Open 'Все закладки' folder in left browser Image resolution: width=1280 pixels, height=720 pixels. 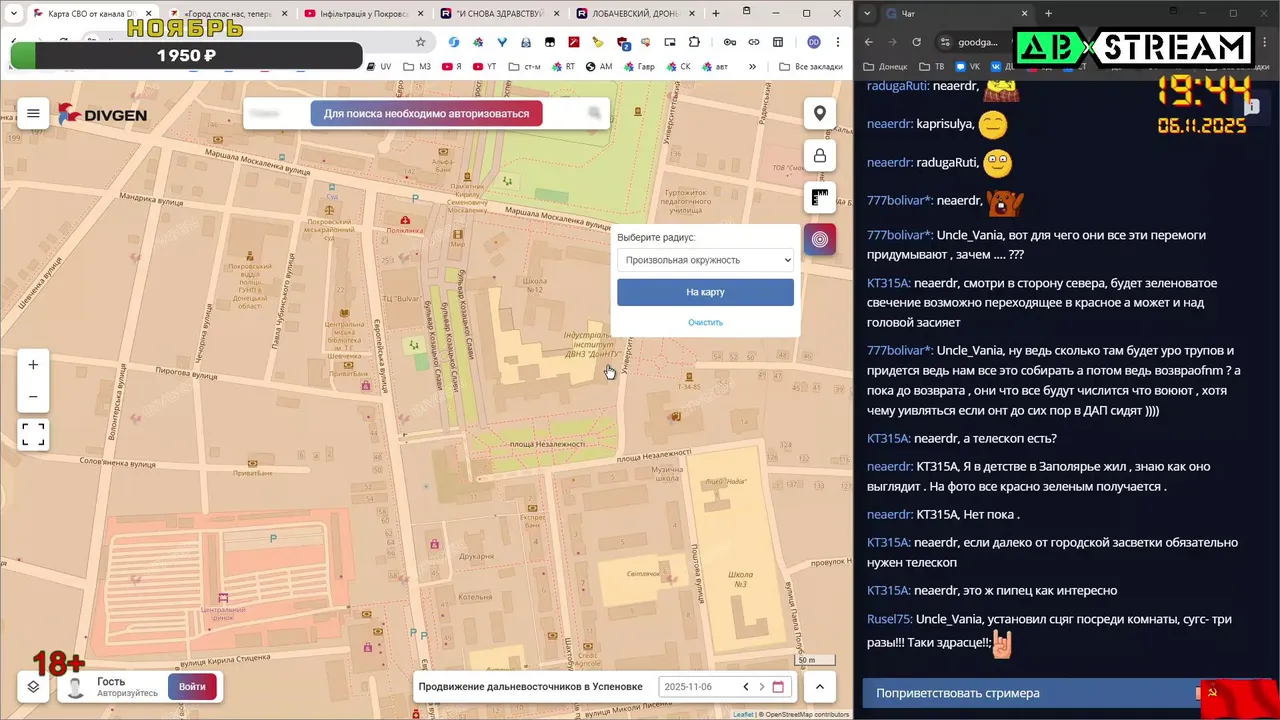pos(811,67)
